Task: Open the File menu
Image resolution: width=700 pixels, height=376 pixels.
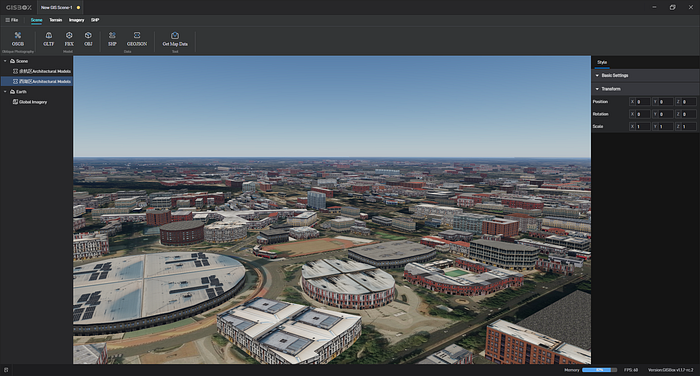Action: (12, 20)
